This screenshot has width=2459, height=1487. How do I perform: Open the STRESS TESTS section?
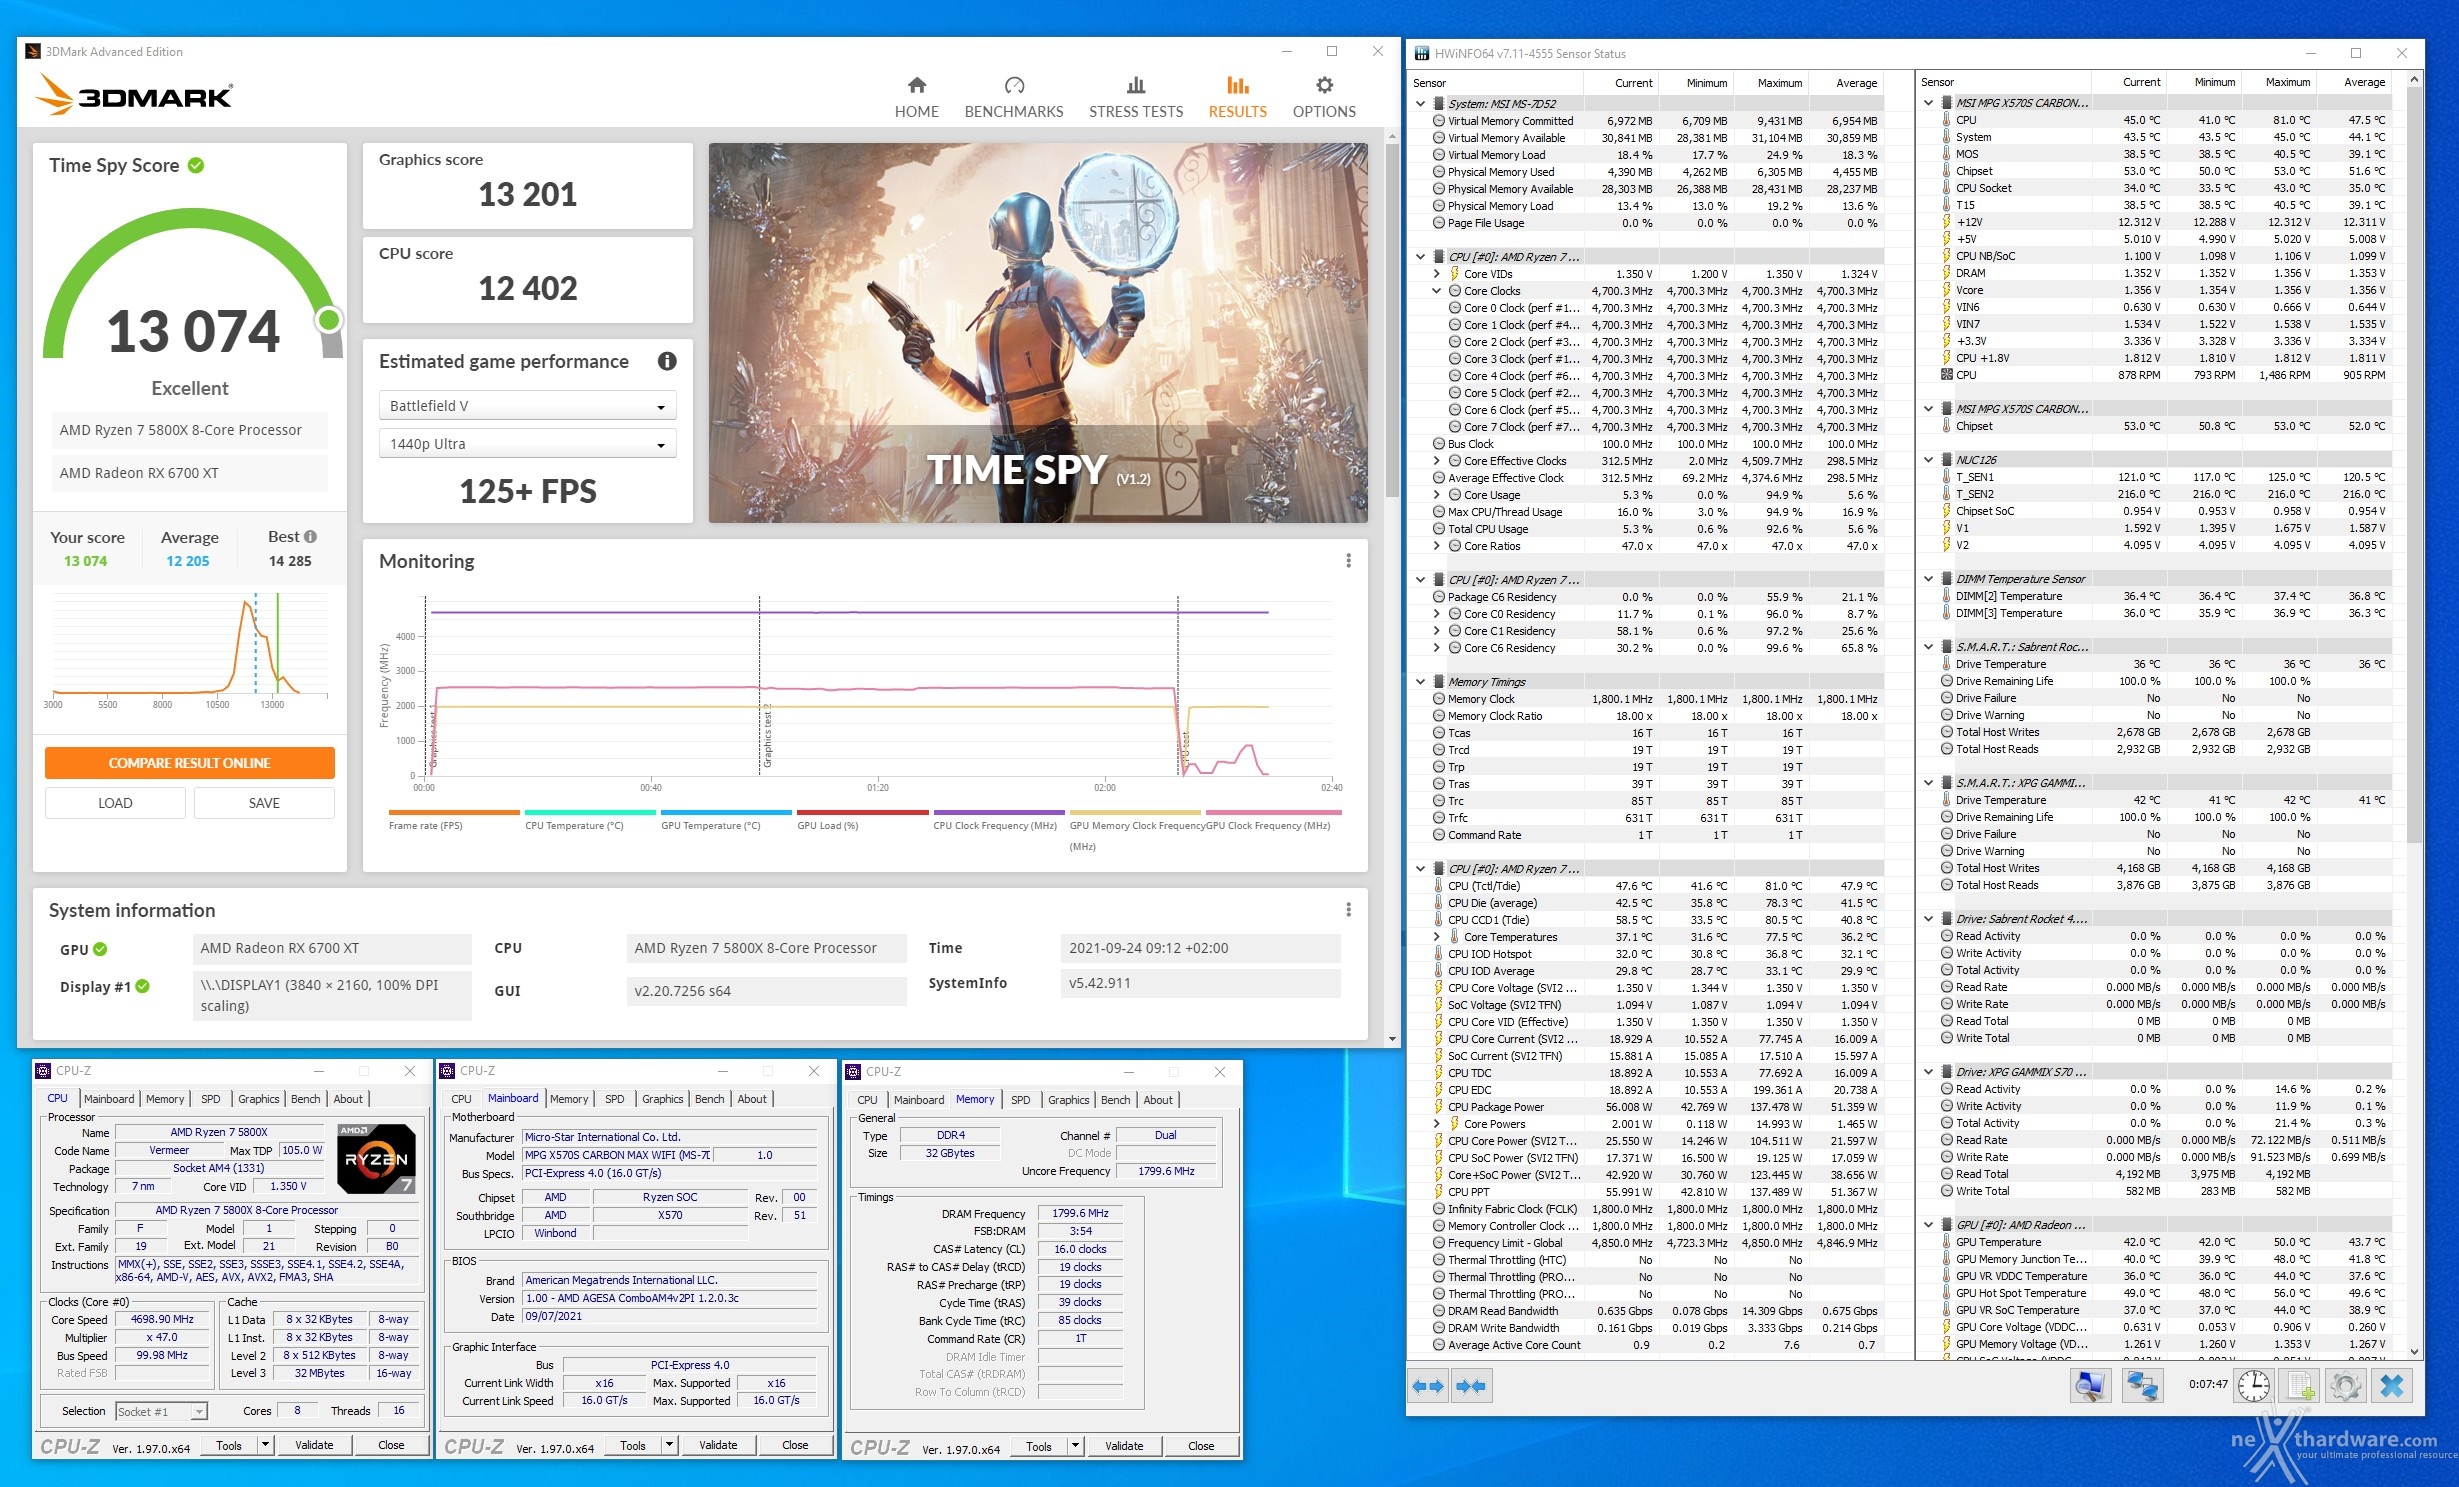coord(1135,97)
